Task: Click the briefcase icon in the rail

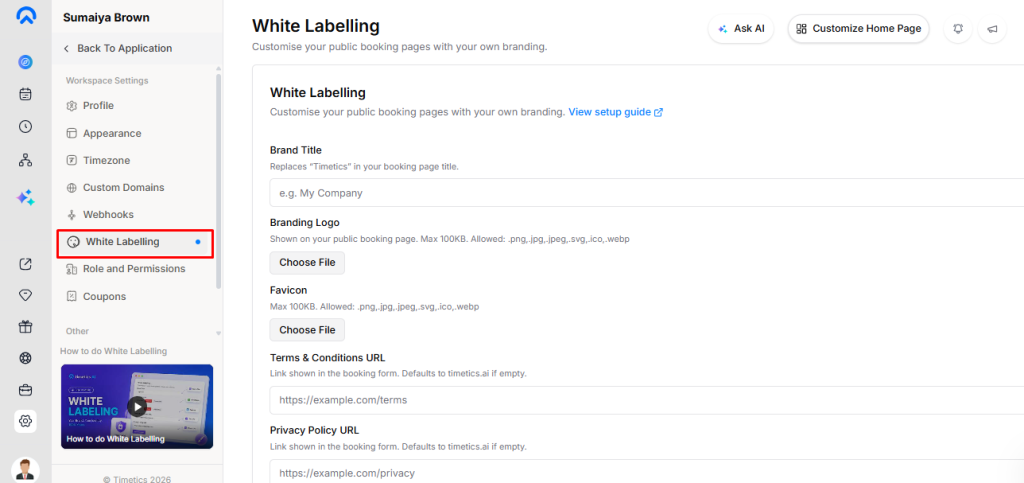Action: pos(25,390)
